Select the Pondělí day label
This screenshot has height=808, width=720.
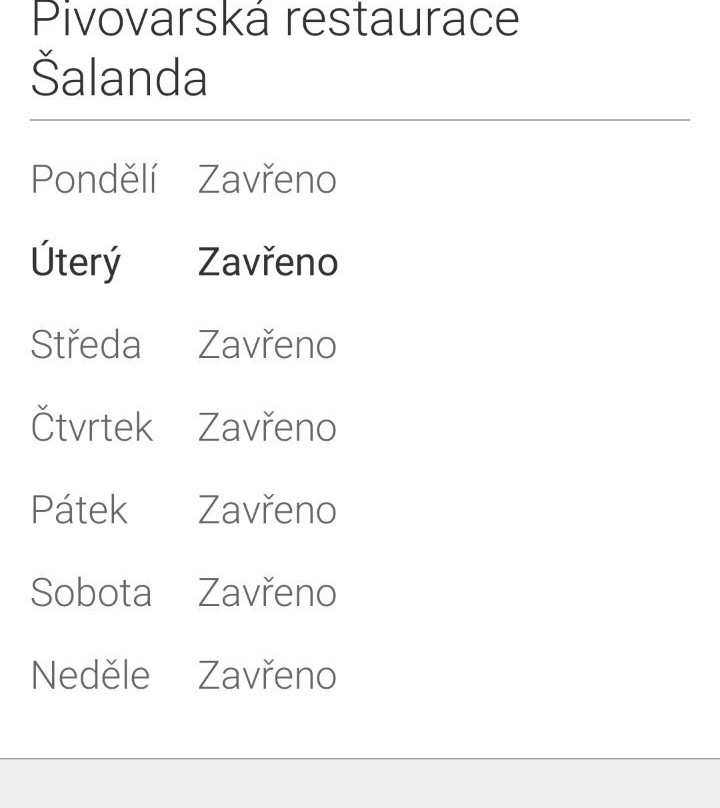tap(94, 180)
